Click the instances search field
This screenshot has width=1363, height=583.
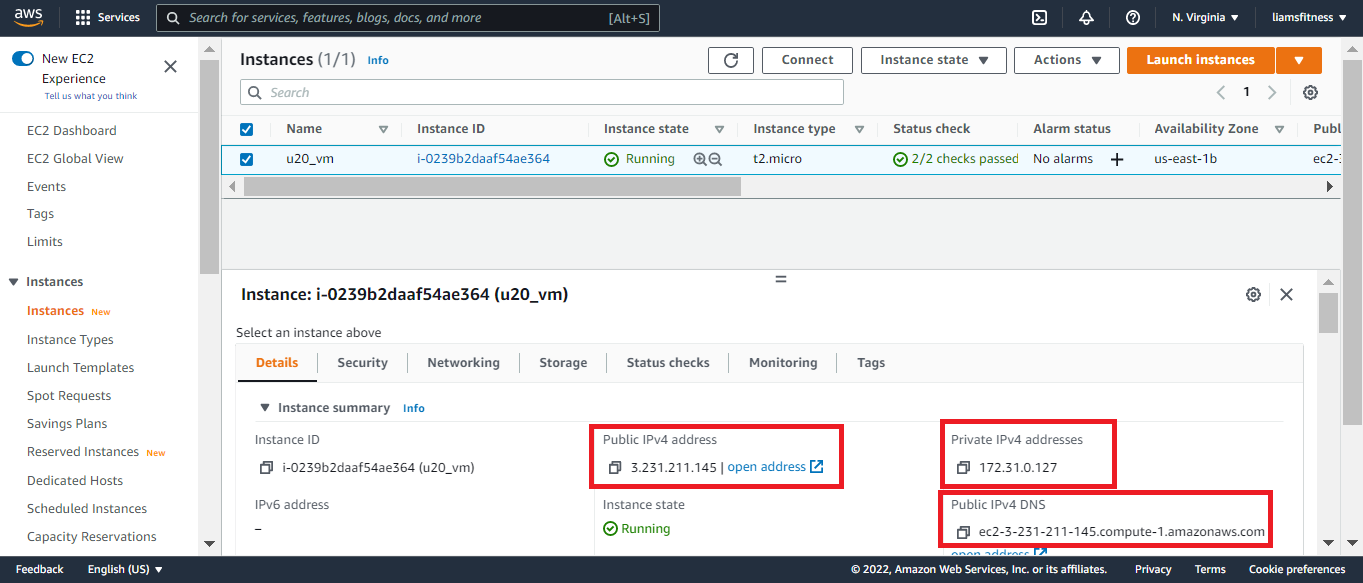(x=542, y=93)
